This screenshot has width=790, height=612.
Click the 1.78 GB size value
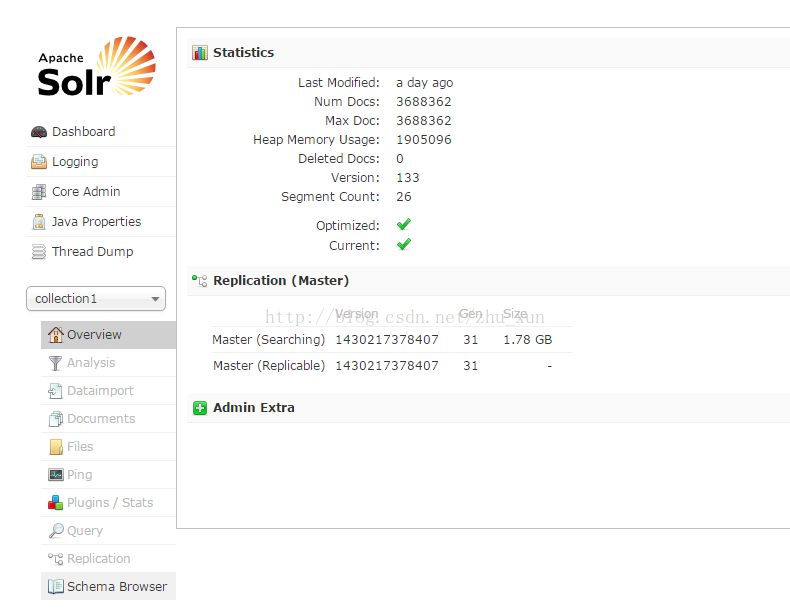pos(528,340)
